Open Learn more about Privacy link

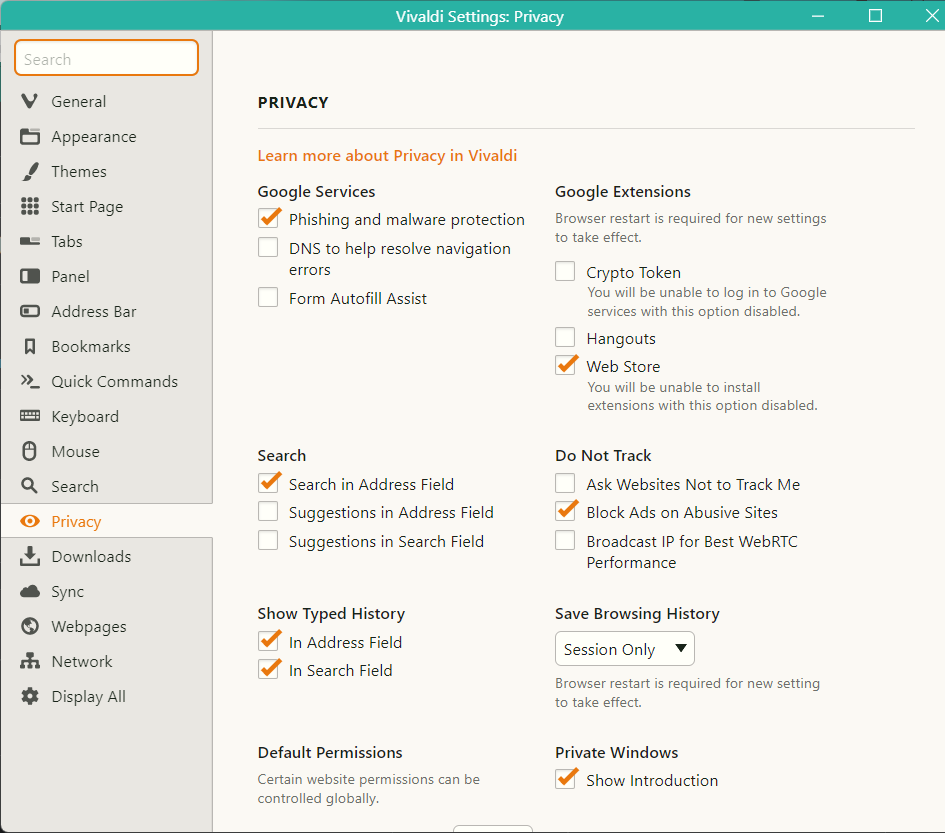tap(387, 156)
